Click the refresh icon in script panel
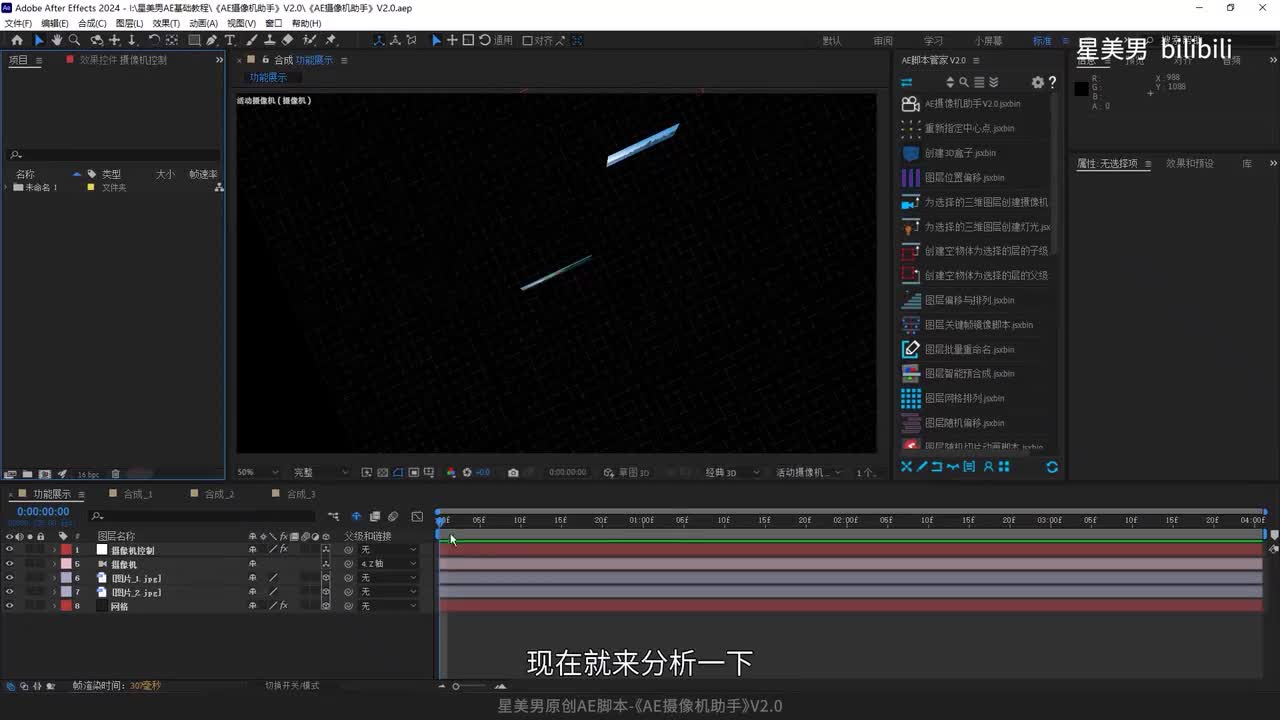Image resolution: width=1280 pixels, height=720 pixels. 1052,467
